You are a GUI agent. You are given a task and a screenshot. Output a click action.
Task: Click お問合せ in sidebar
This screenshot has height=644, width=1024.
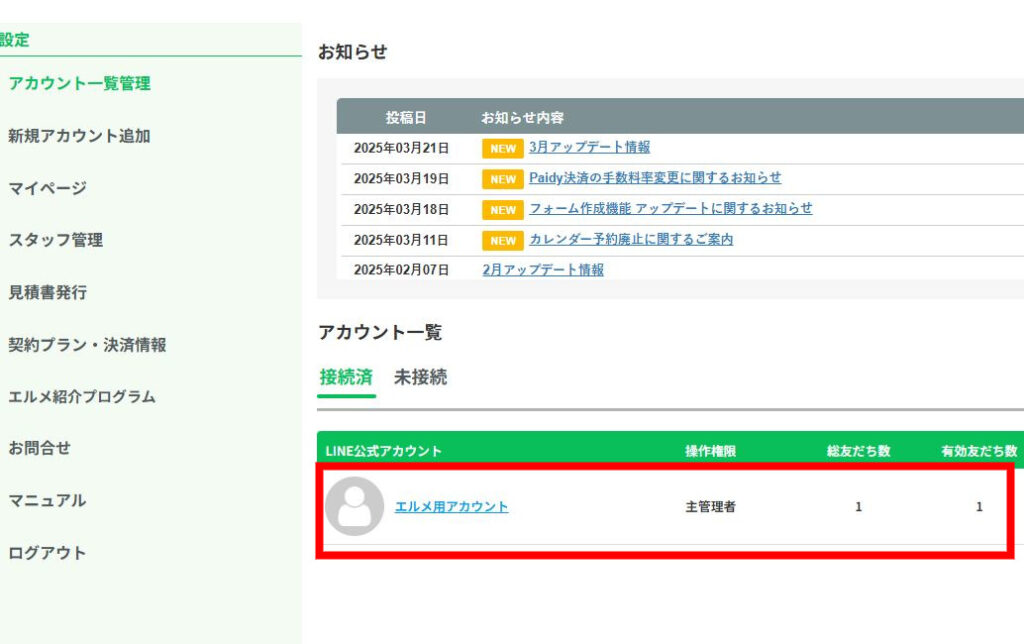(x=39, y=448)
